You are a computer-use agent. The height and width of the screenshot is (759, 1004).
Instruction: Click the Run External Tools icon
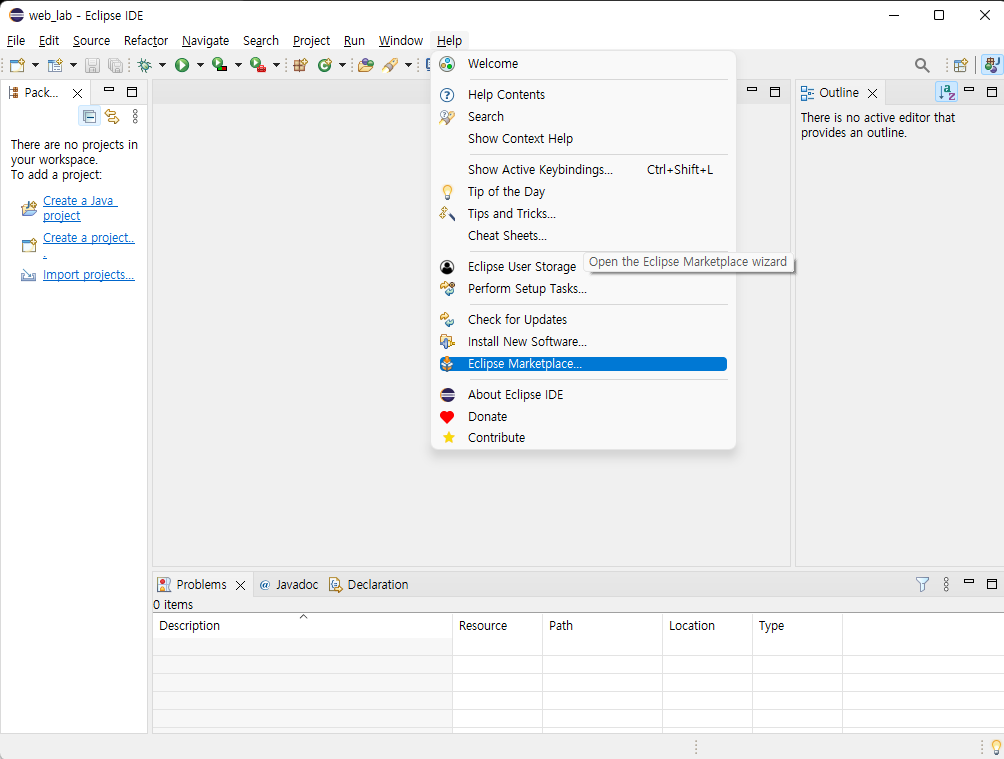[x=258, y=65]
